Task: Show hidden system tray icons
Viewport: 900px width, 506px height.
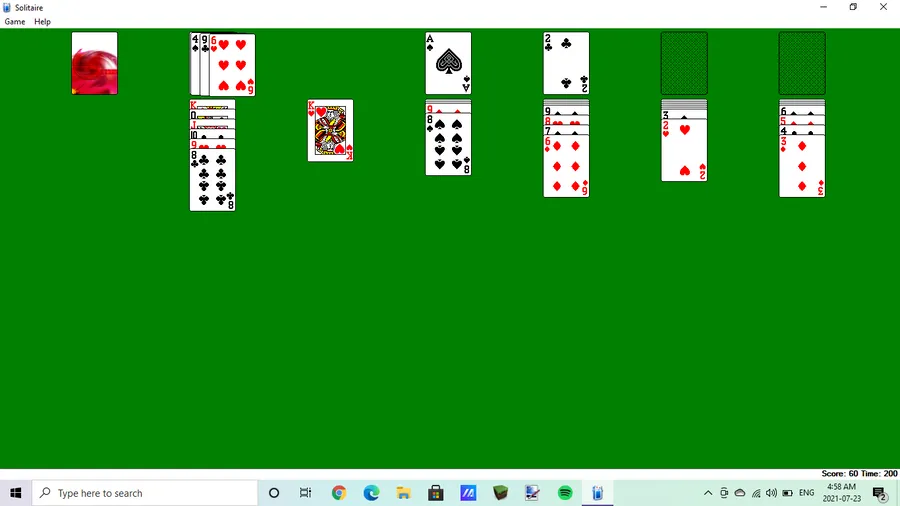Action: (x=708, y=493)
